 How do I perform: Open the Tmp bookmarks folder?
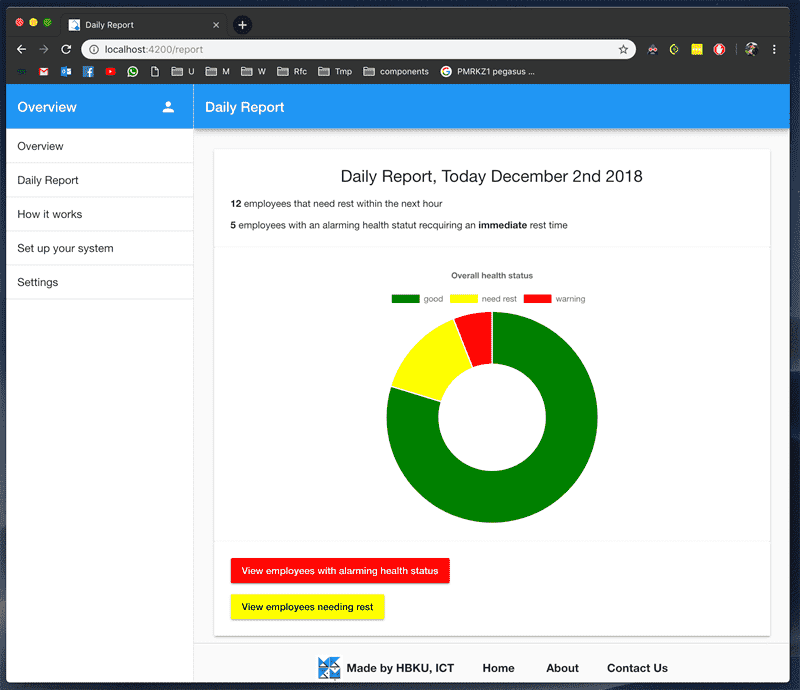(335, 71)
